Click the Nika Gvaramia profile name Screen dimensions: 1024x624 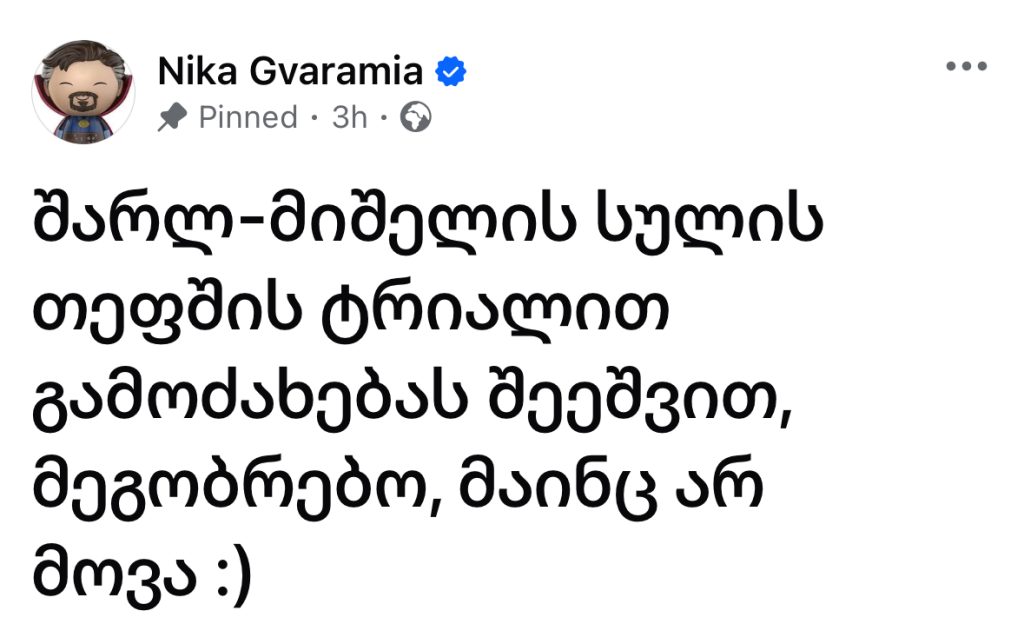290,71
